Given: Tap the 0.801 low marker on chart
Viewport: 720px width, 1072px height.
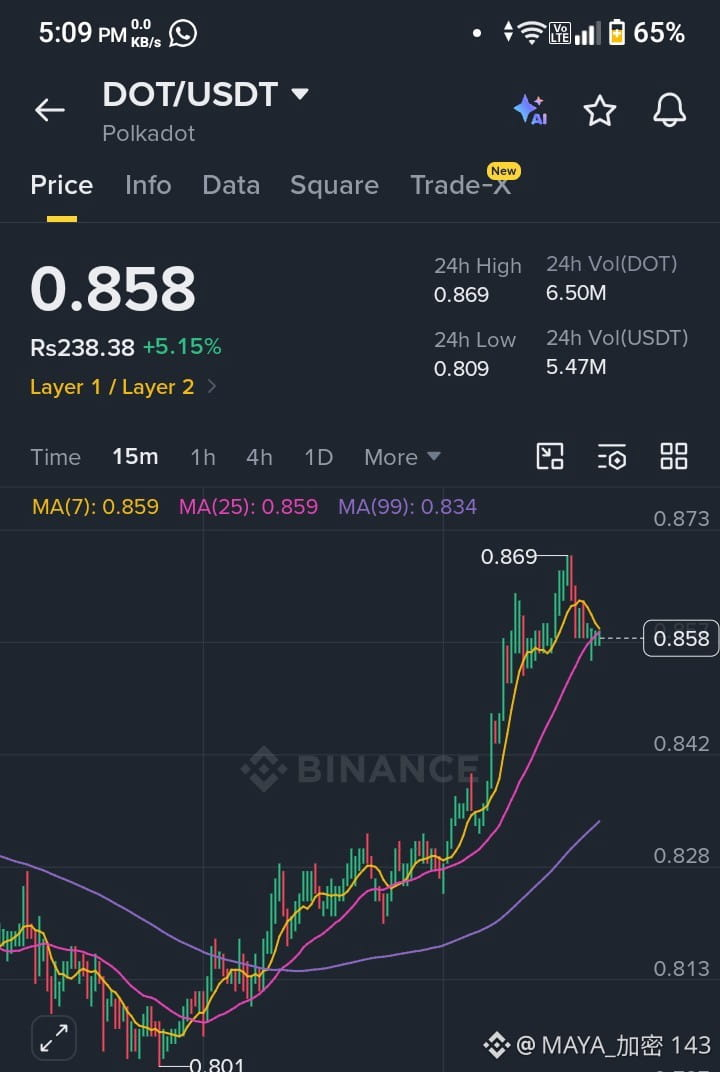Looking at the screenshot, I should [216, 1065].
